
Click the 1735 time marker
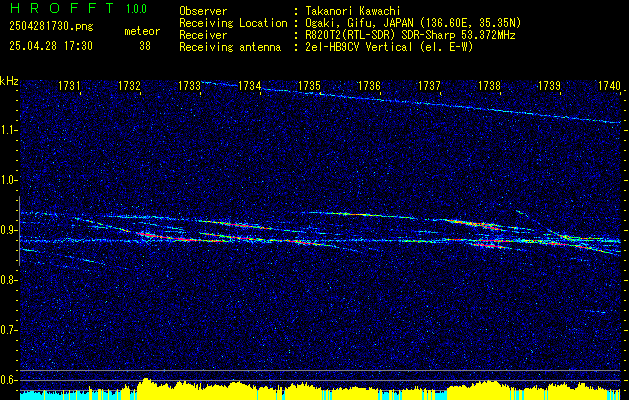pos(309,86)
